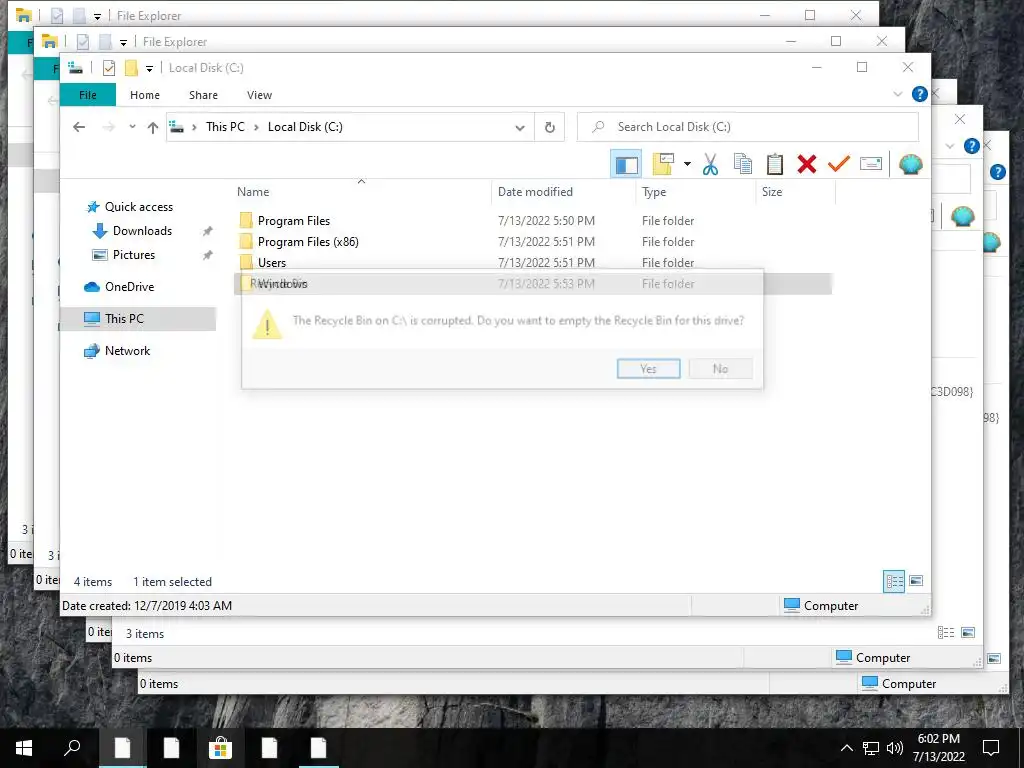Go back with the Back arrow
1024x768 pixels.
(79, 127)
